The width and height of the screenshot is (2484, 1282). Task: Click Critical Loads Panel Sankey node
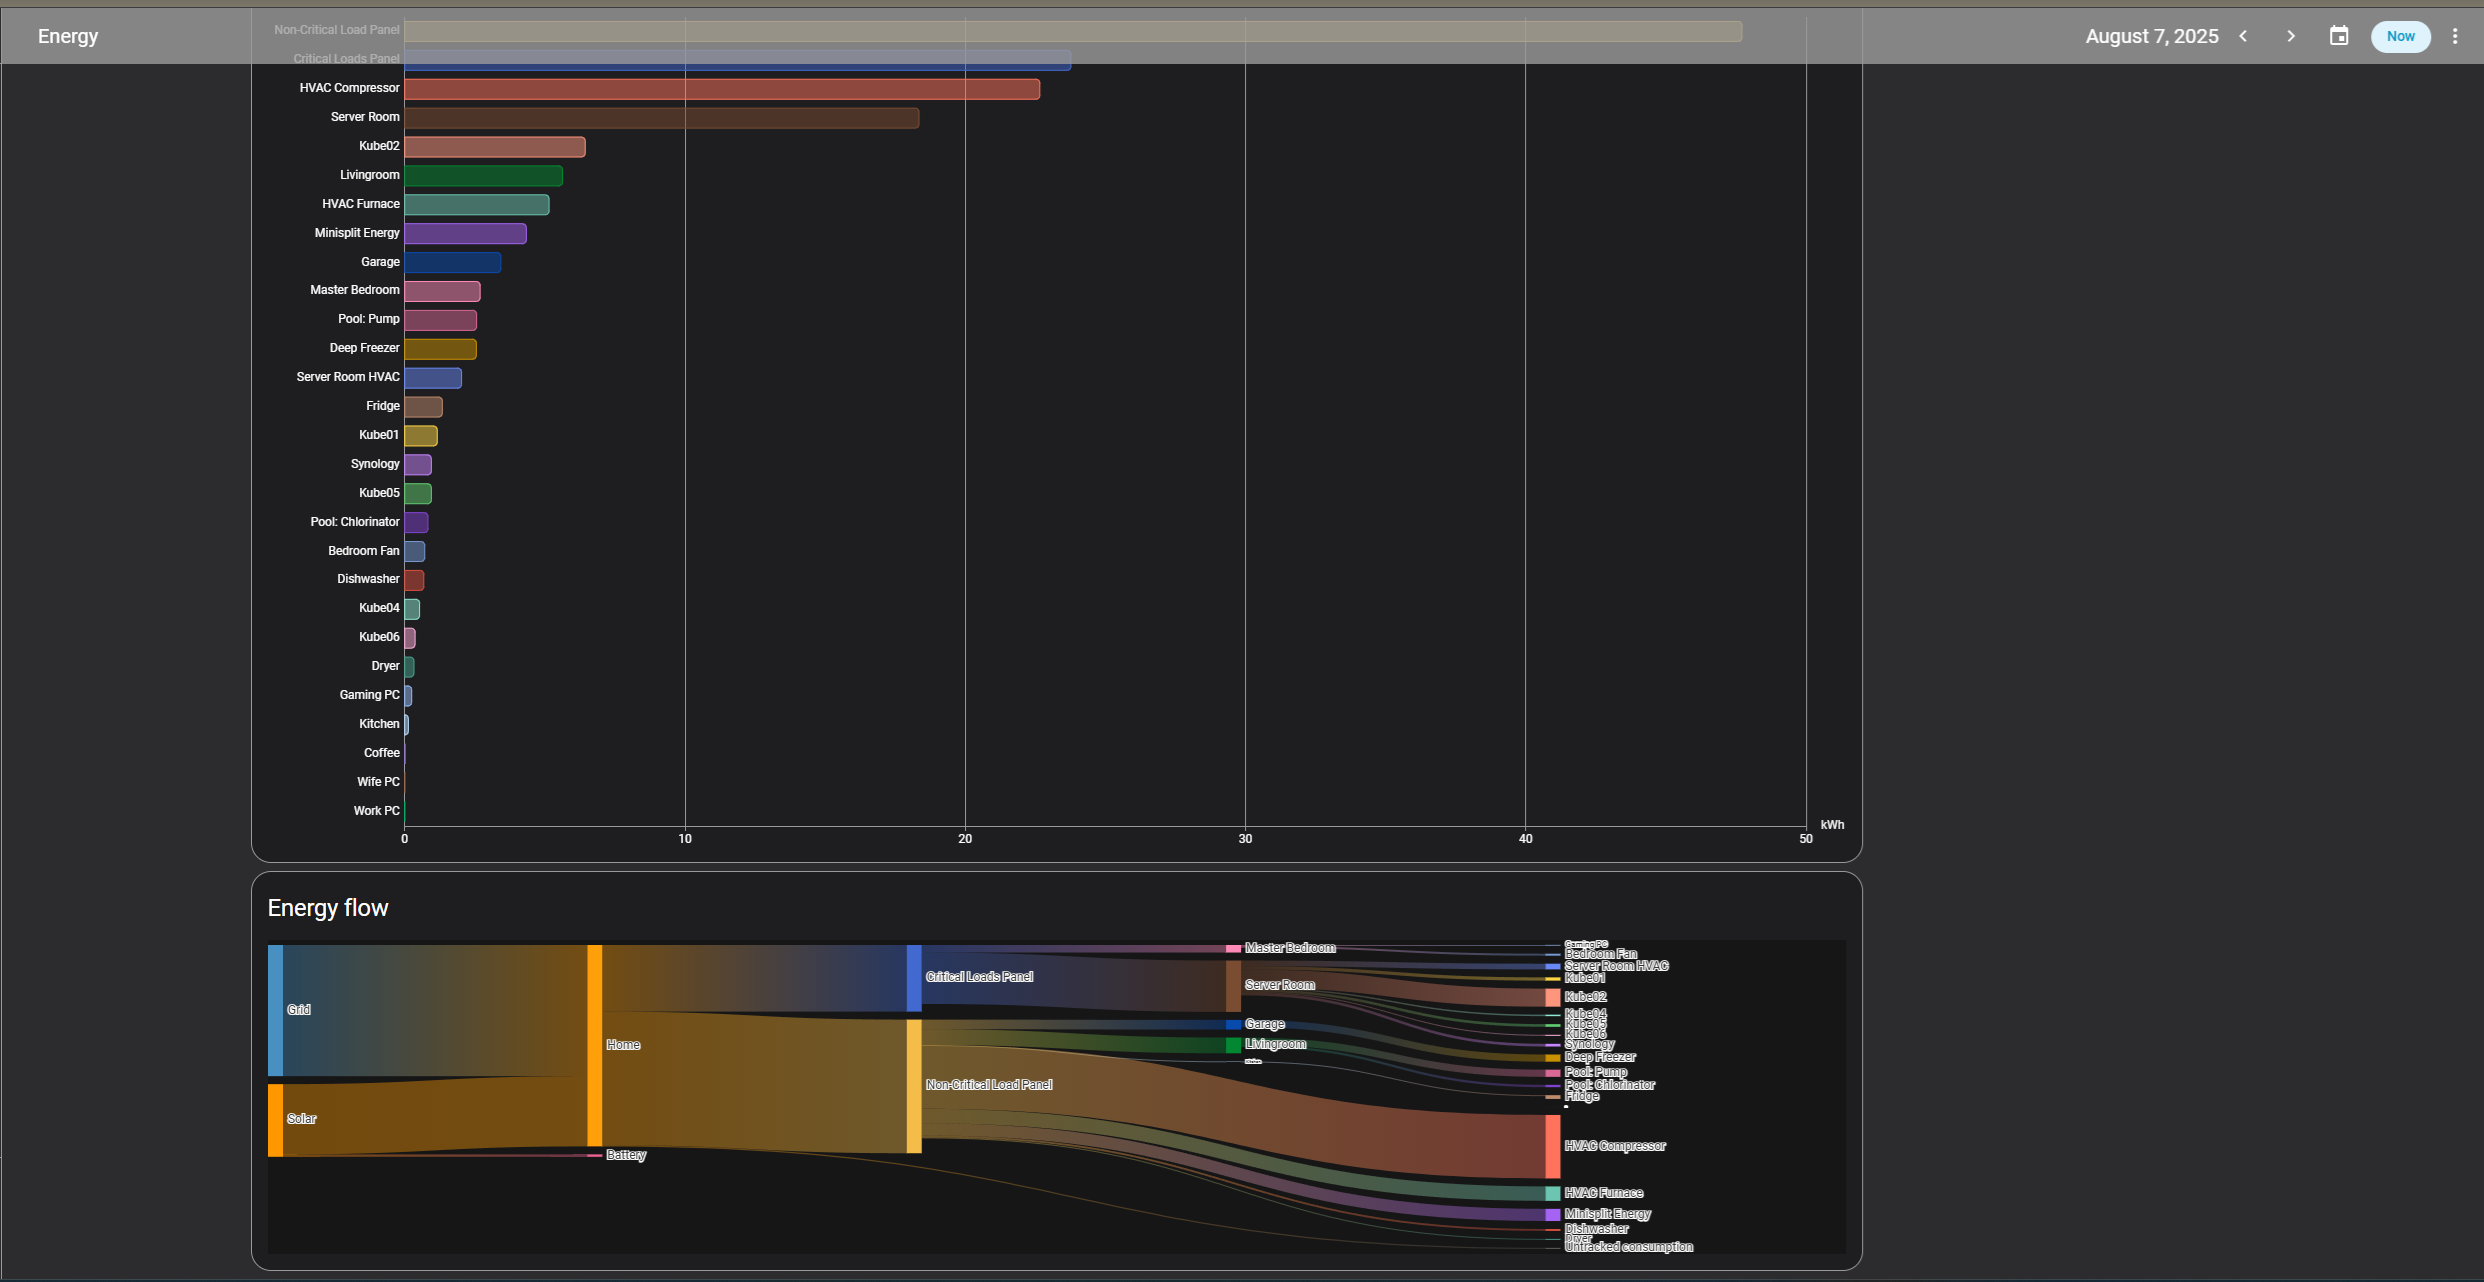coord(914,978)
